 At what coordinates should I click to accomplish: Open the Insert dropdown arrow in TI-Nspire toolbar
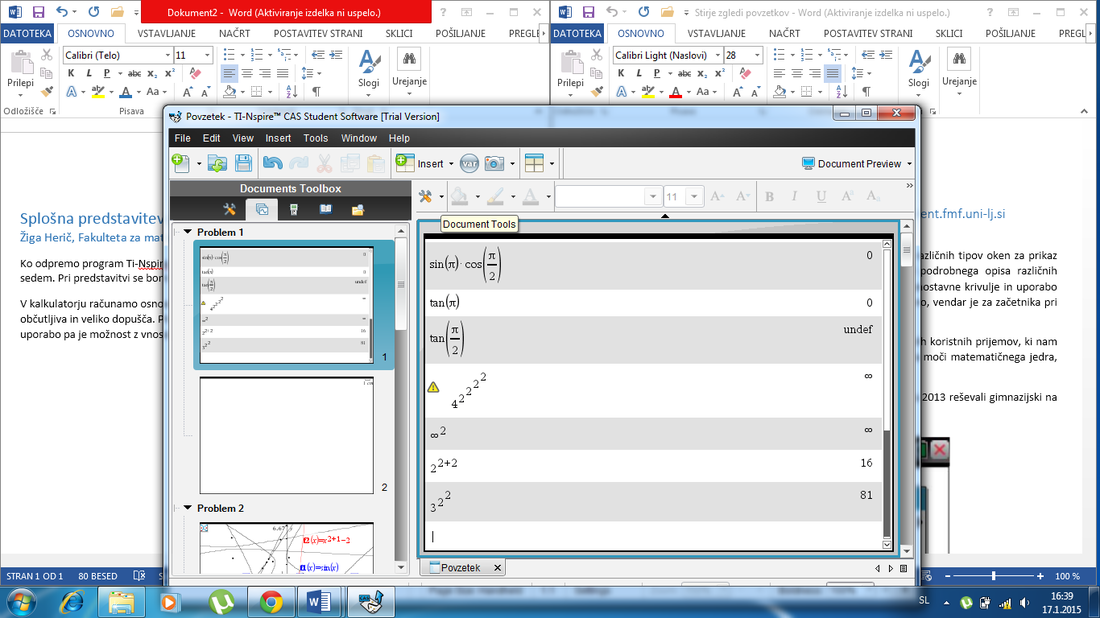pos(451,164)
